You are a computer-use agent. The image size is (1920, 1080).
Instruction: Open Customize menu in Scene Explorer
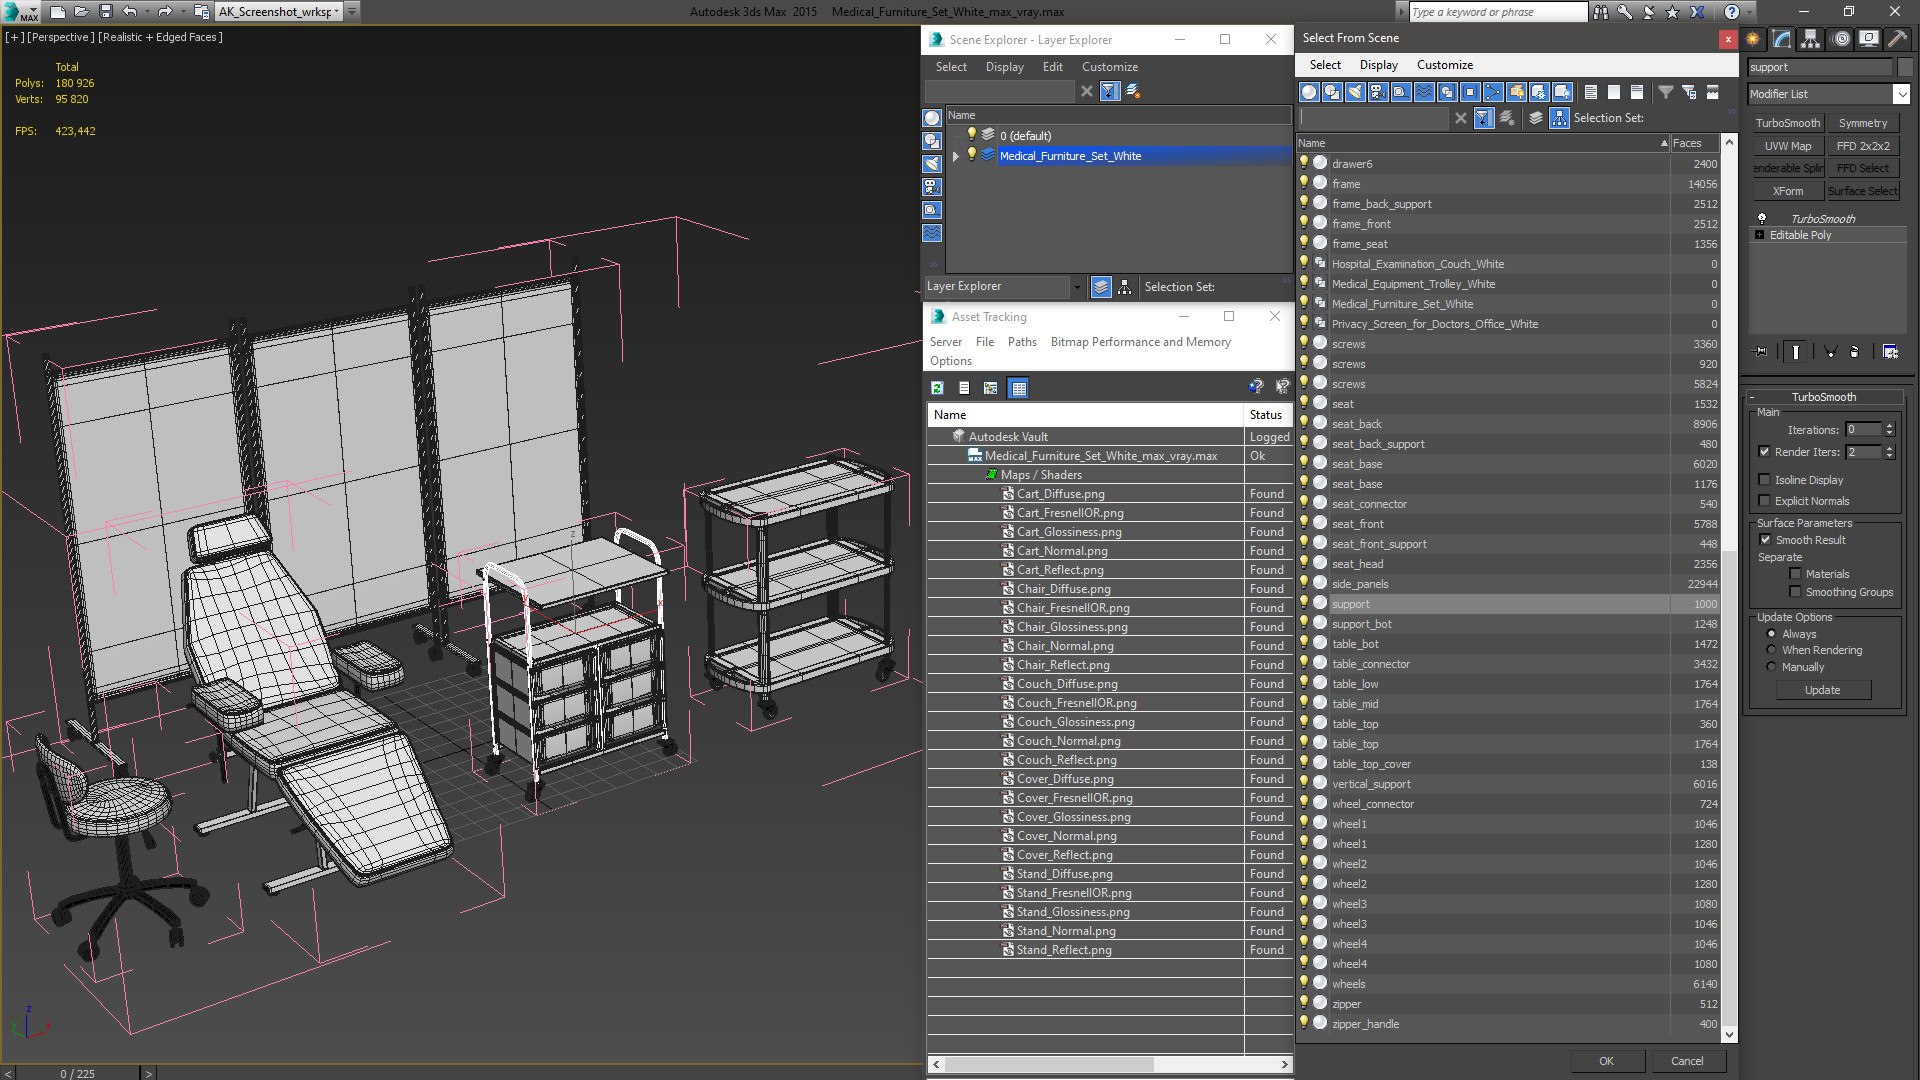click(1109, 67)
